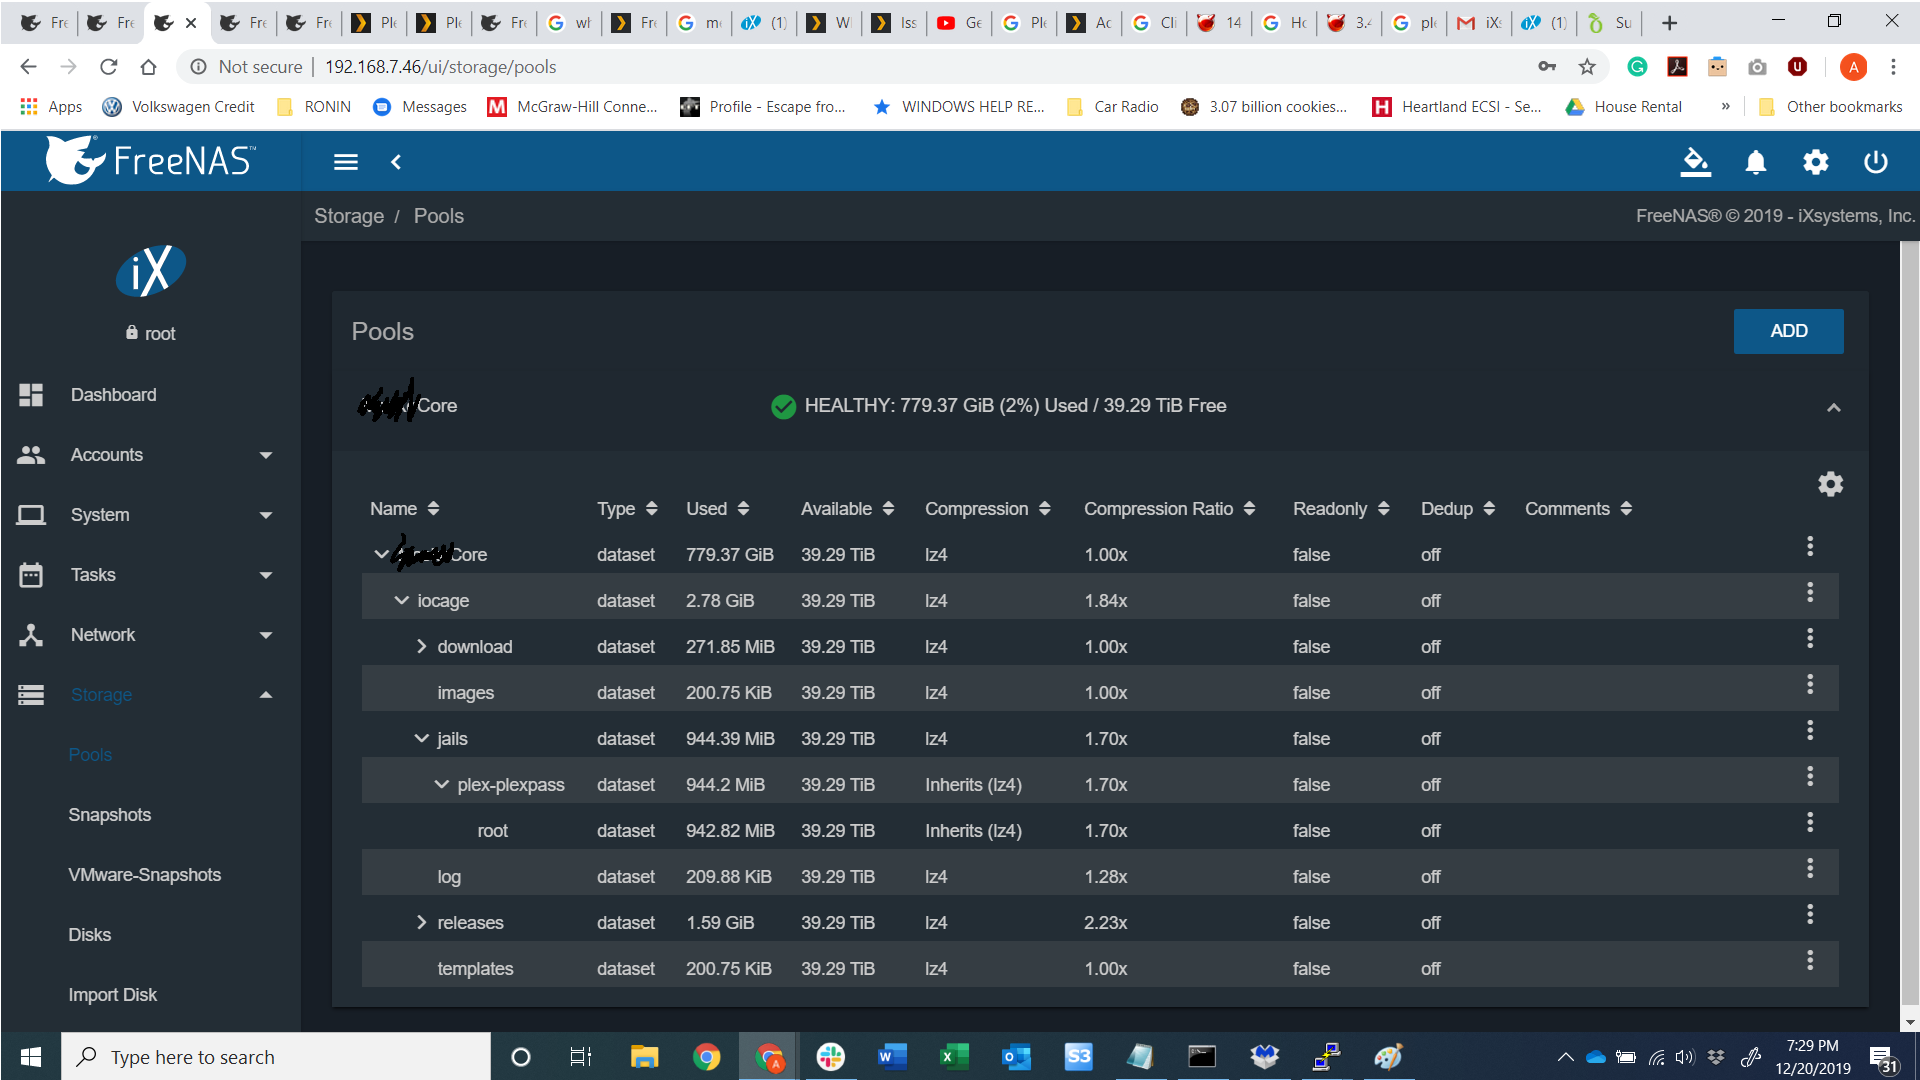The height and width of the screenshot is (1080, 1920).
Task: Open Disks in the sidebar
Action: pos(90,935)
